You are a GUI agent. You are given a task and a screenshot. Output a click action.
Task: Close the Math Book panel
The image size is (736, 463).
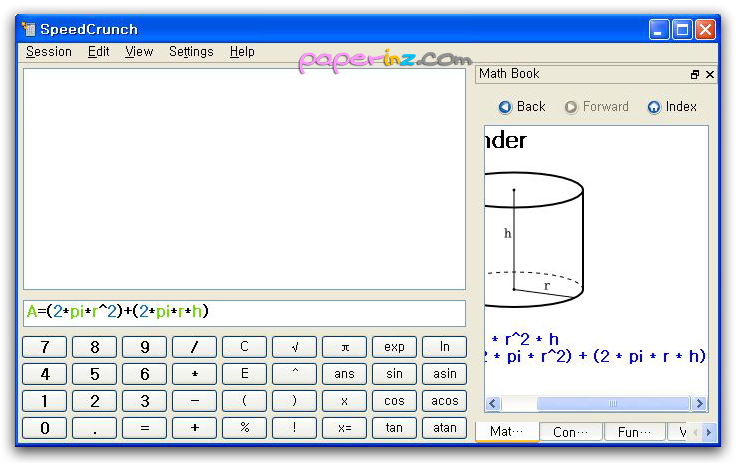point(710,75)
